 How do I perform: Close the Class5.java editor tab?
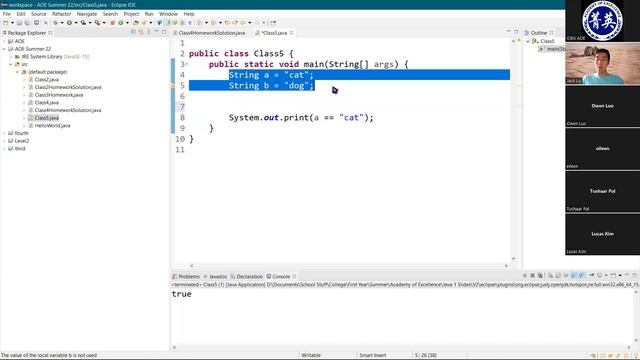pos(291,33)
